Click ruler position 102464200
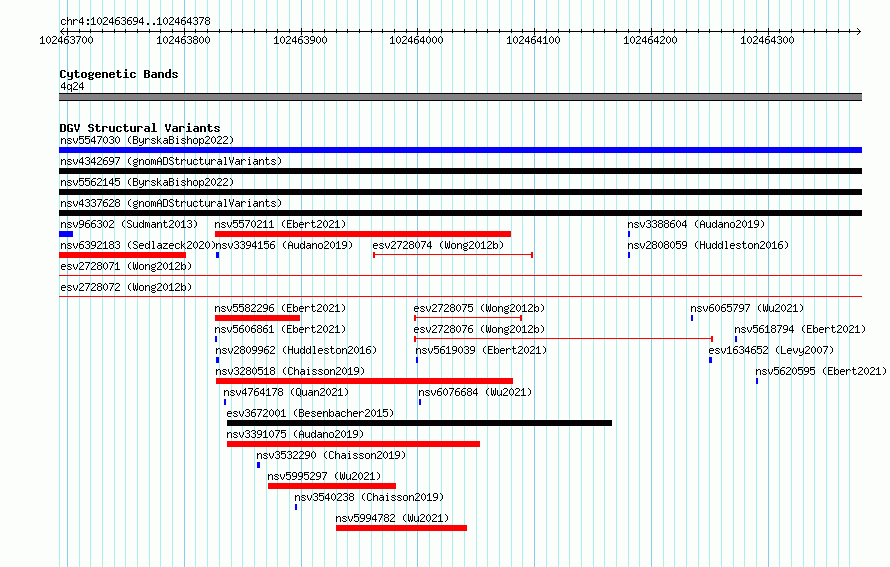Screen dimensions: 890x567 click(x=650, y=40)
